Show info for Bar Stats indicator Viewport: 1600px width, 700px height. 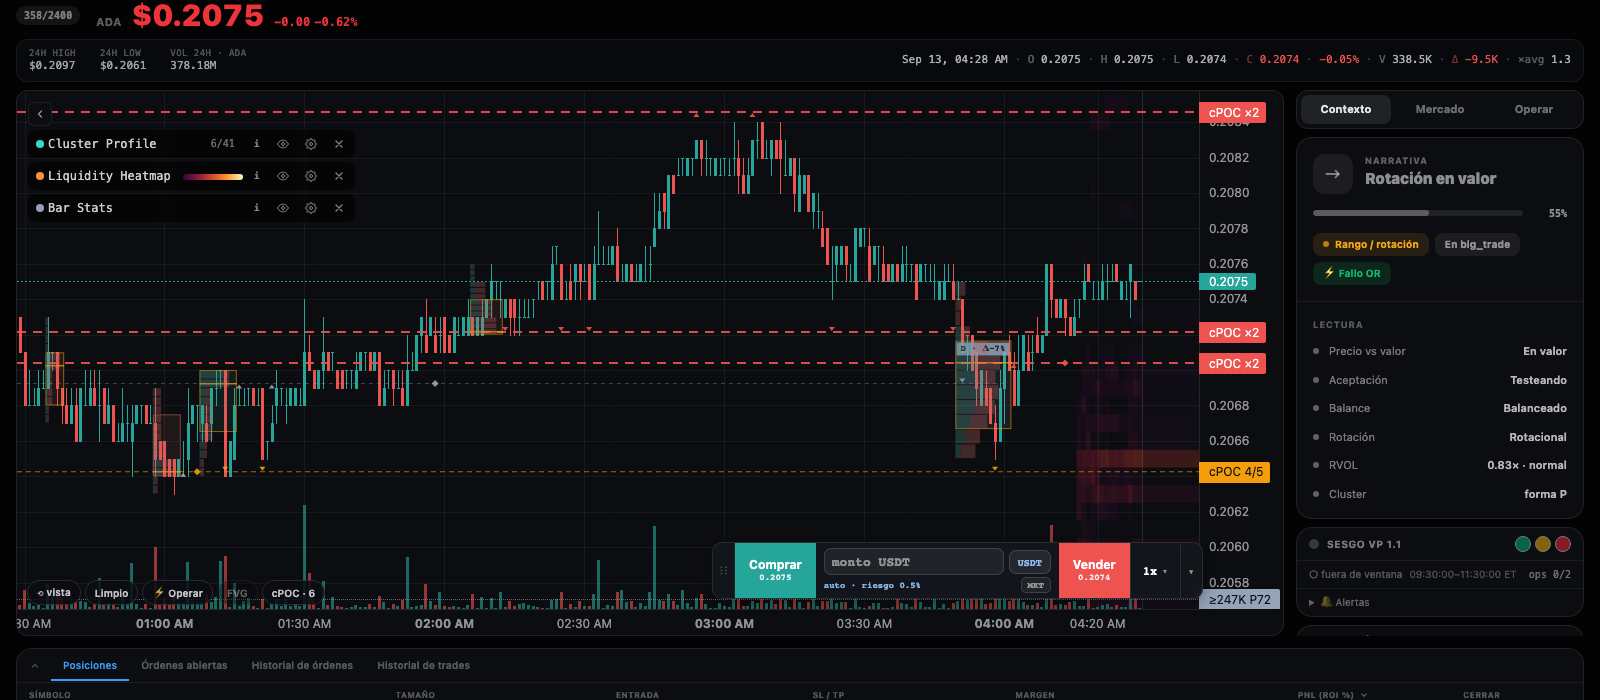[x=256, y=208]
